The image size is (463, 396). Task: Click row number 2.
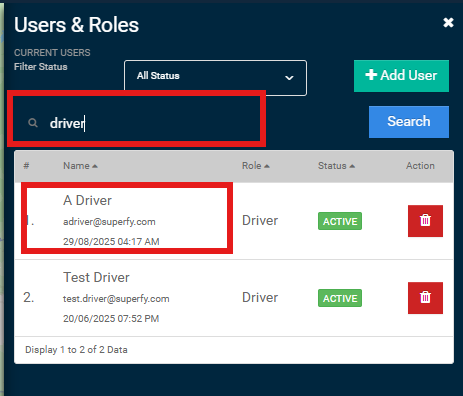[29, 298]
